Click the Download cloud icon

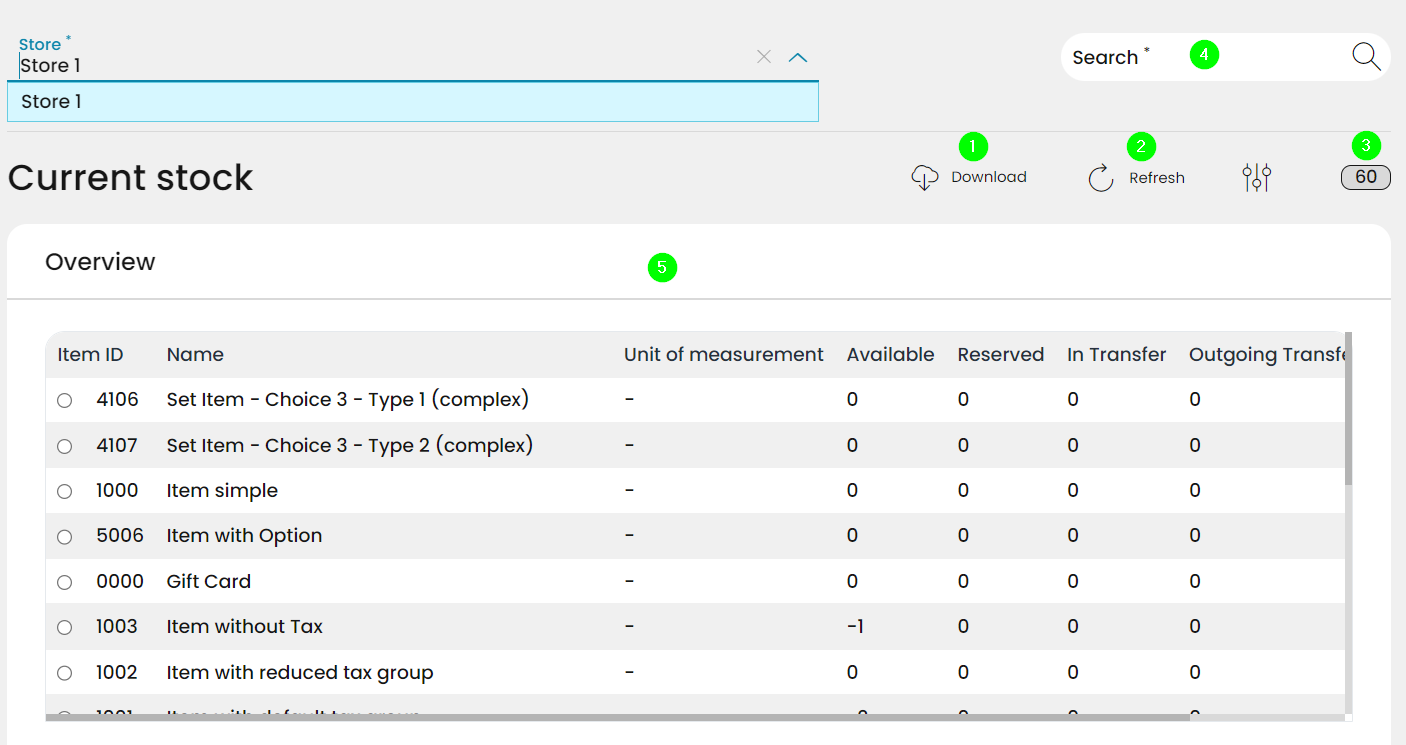(925, 178)
